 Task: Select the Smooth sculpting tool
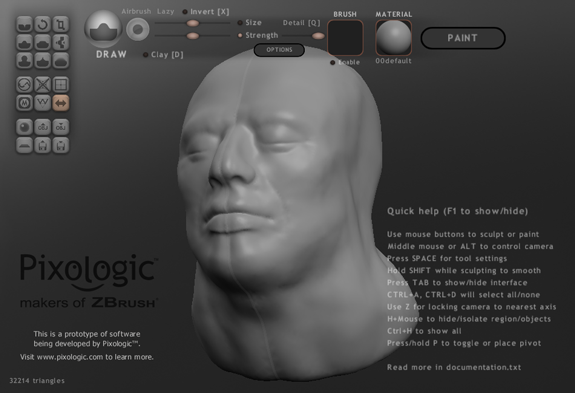[x=61, y=60]
